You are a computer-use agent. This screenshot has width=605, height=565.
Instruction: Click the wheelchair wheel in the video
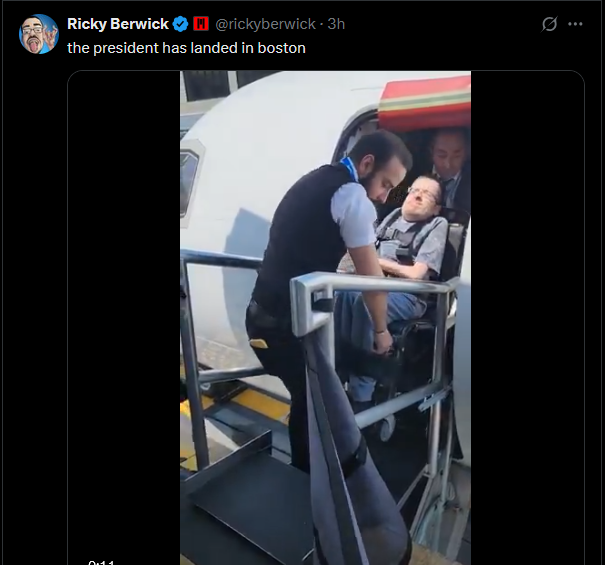pos(387,426)
